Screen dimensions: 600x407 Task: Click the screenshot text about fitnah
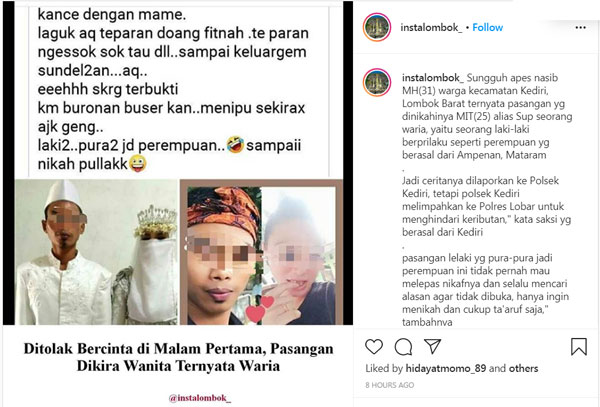point(173,33)
